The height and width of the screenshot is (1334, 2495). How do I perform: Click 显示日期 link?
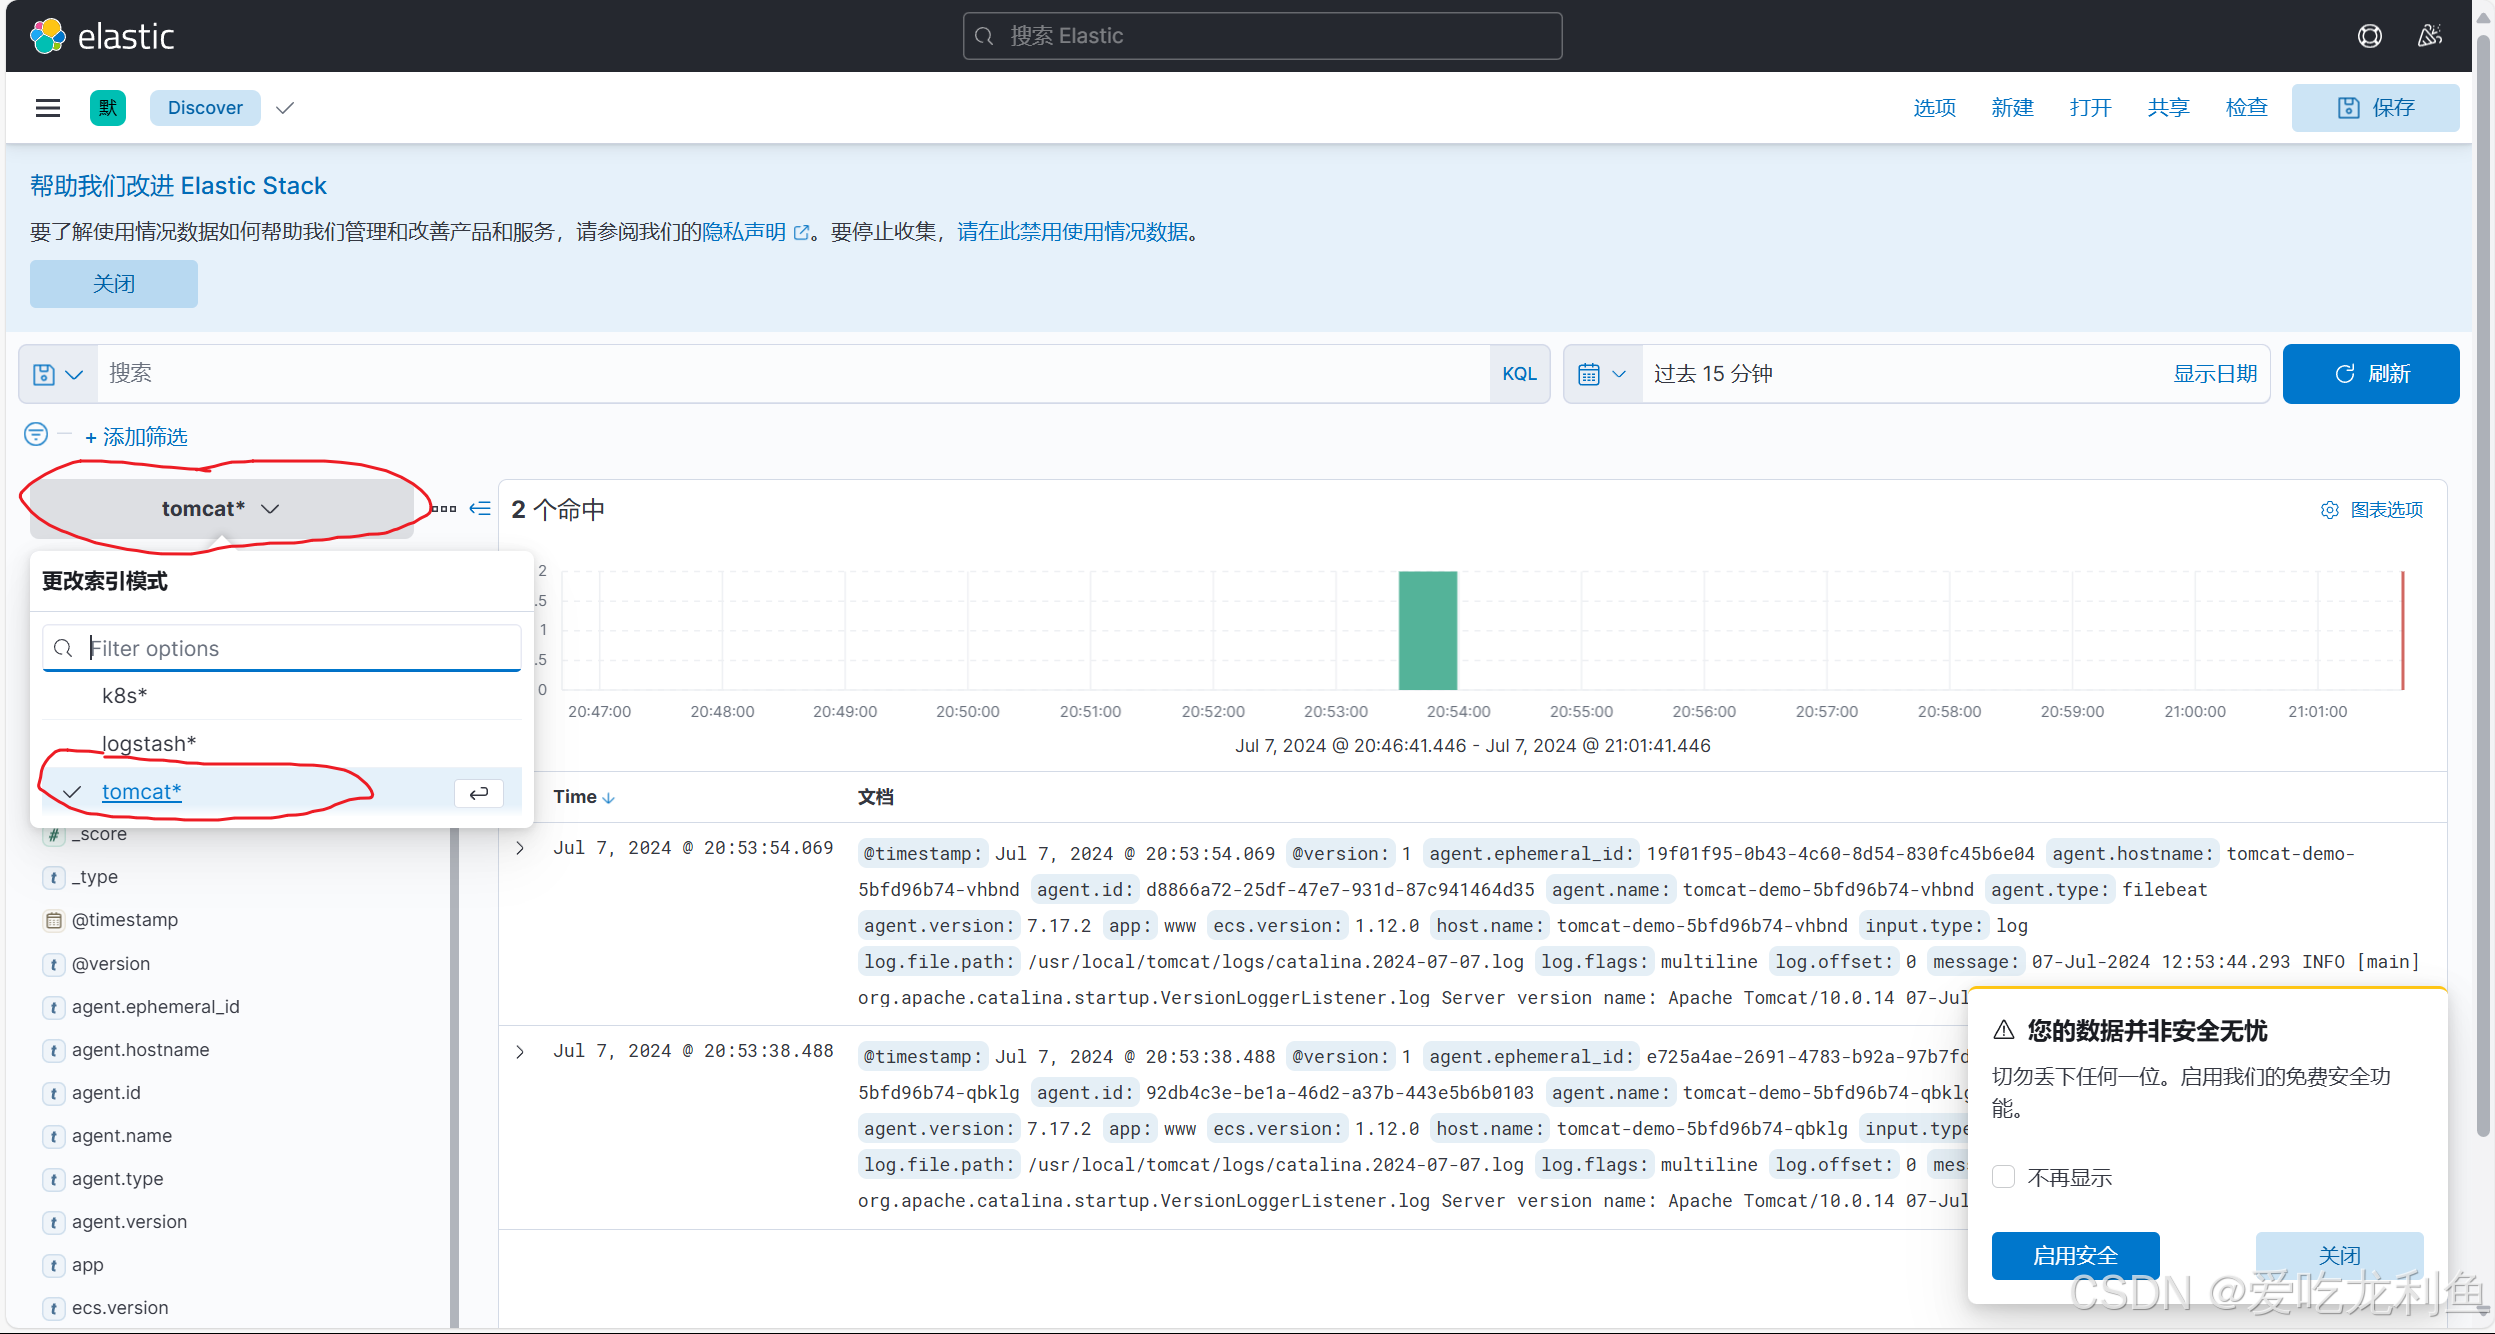tap(2215, 374)
